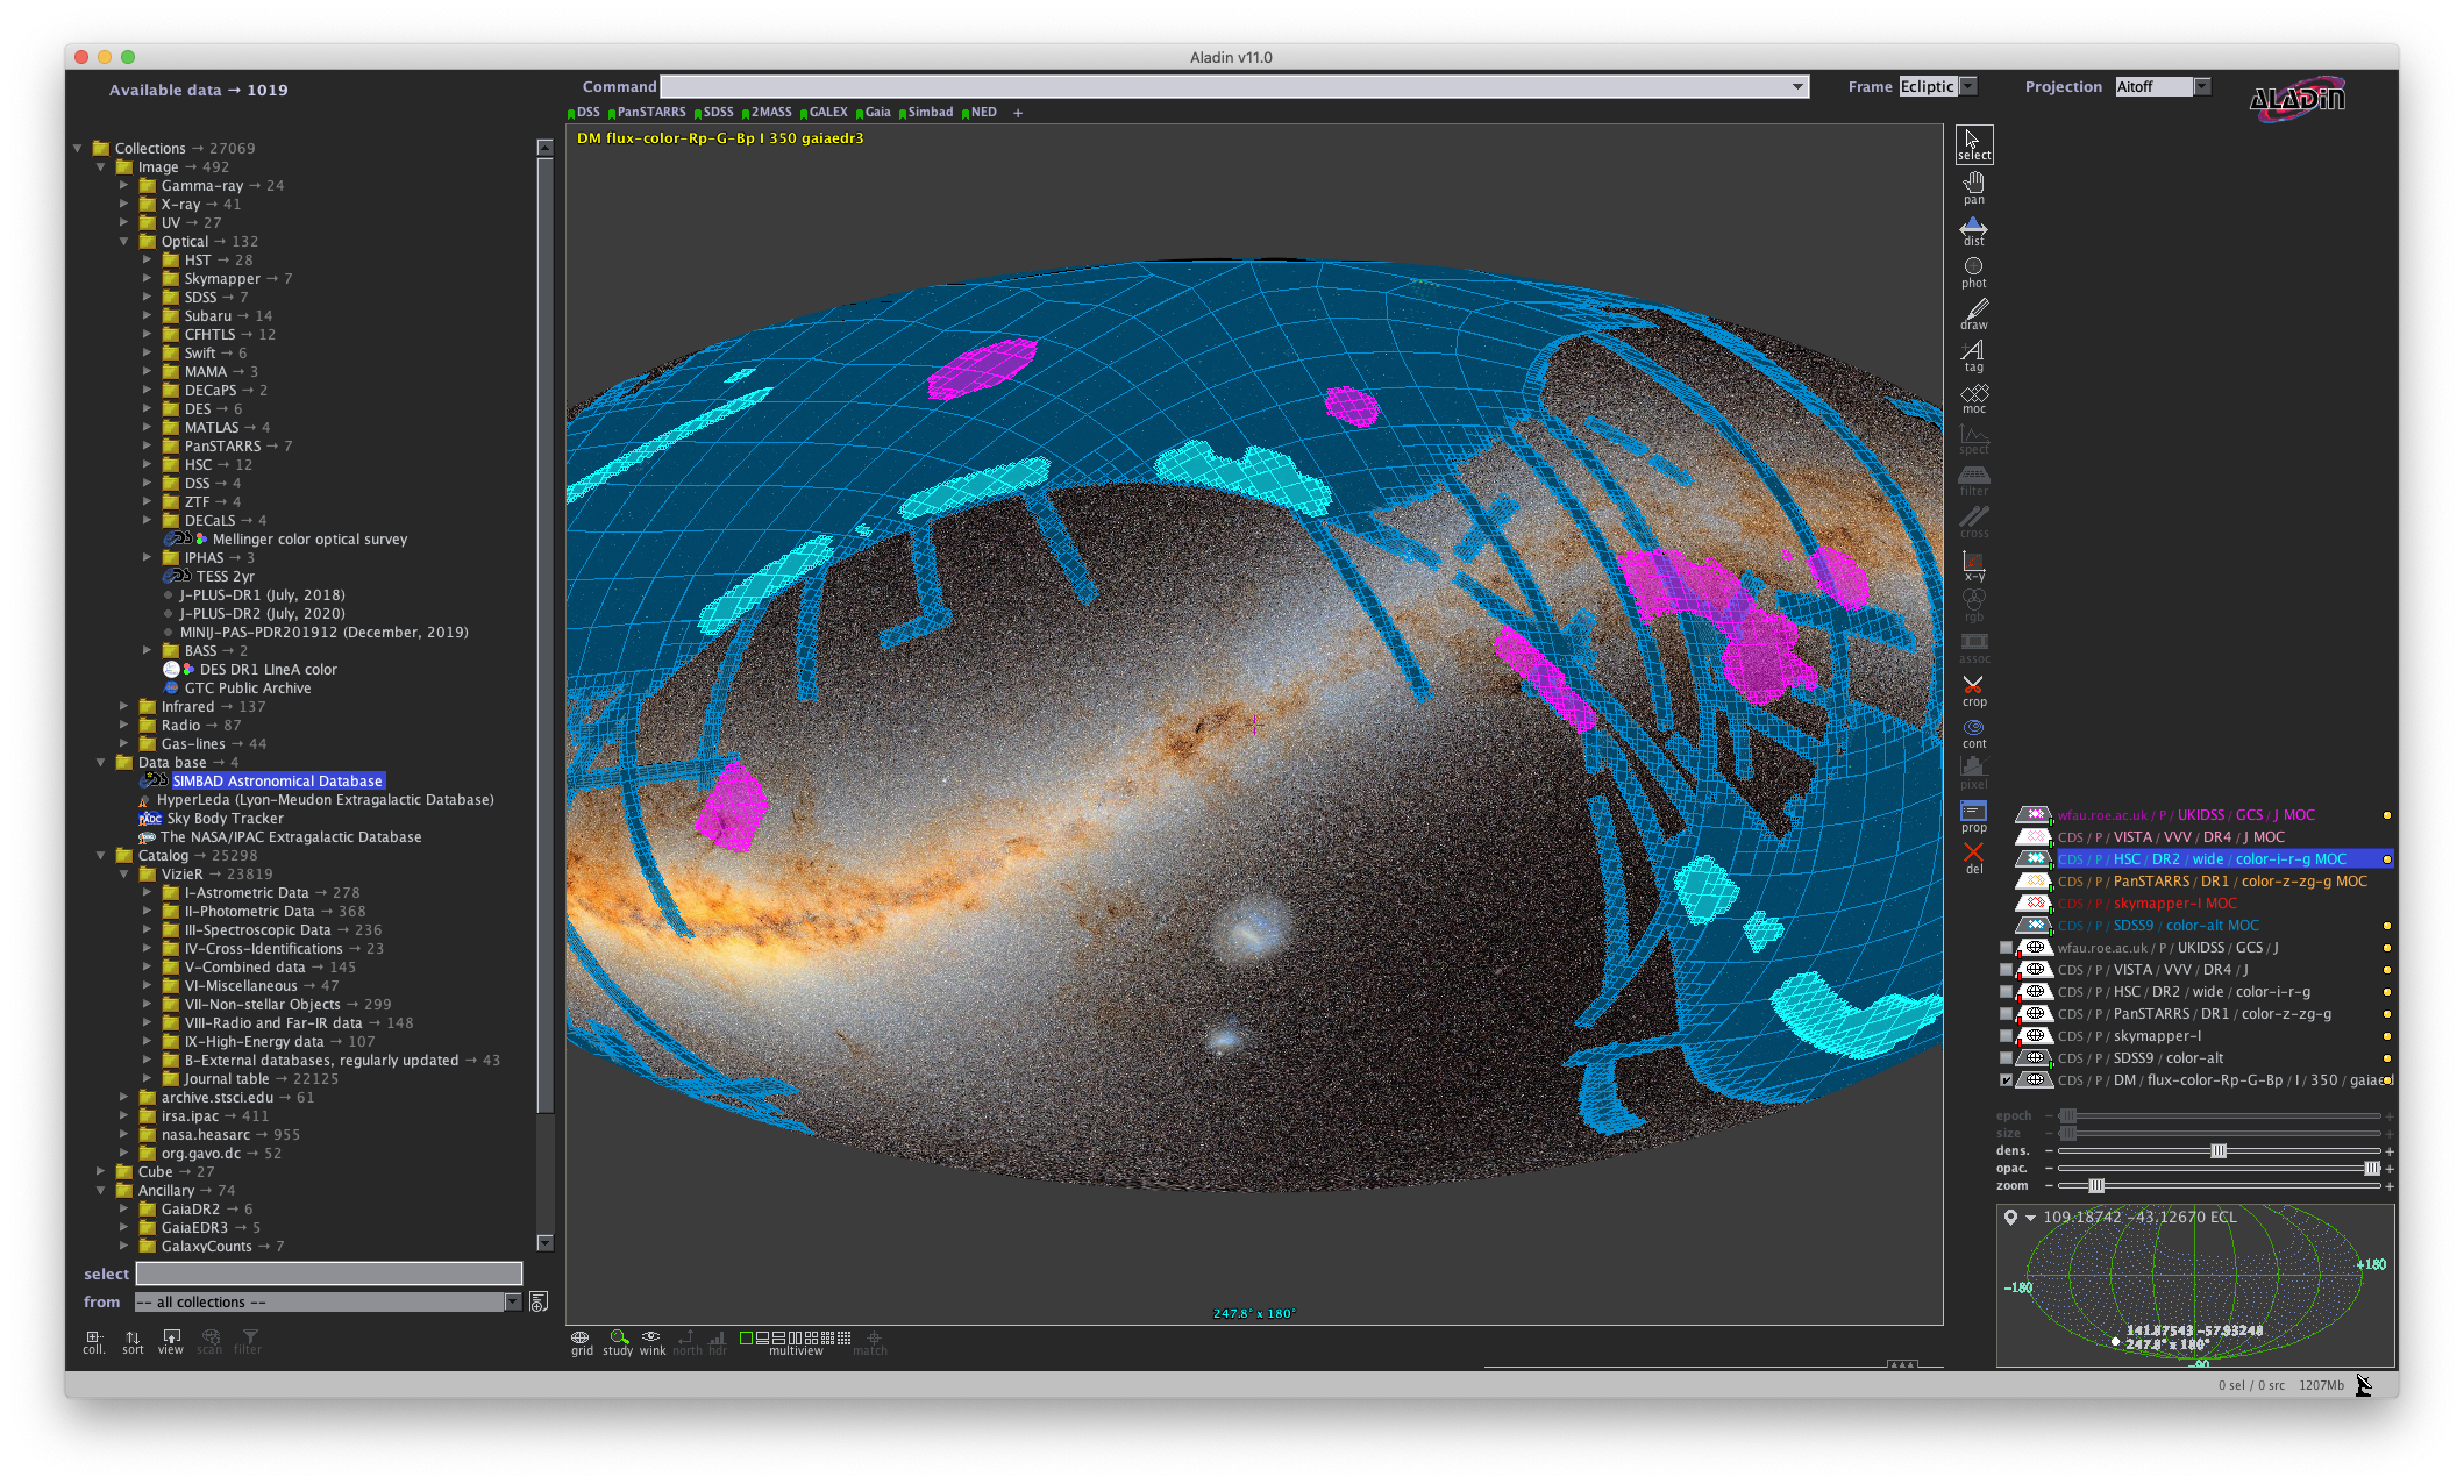Click the Simbad bookmark
Screen dimensions: 2464x1484
[926, 112]
